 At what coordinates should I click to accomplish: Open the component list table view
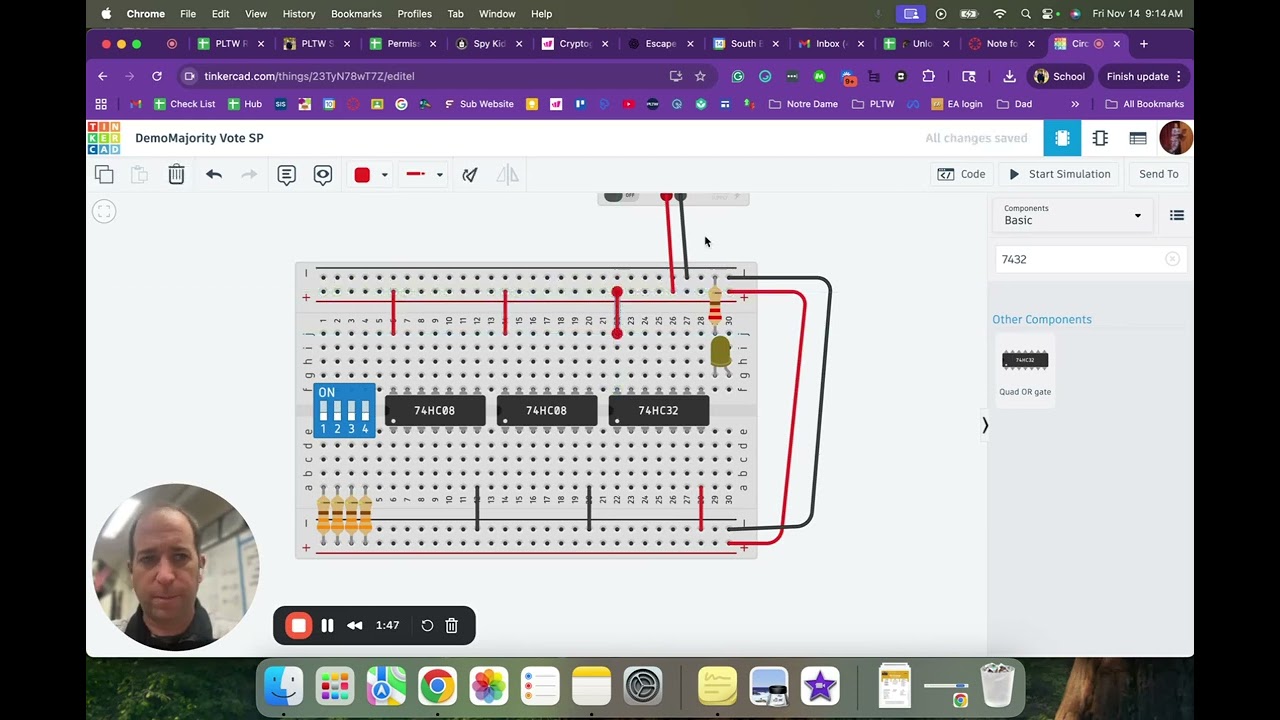tap(1138, 138)
